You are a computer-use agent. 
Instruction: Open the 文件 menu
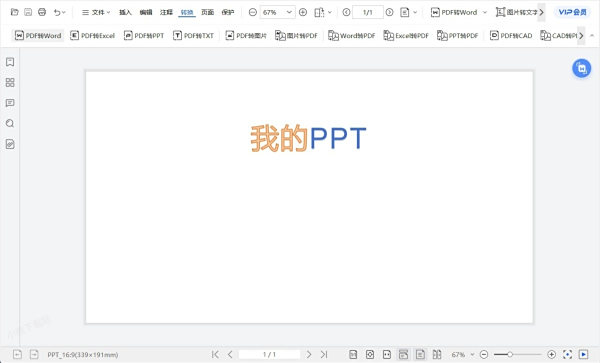tap(96, 12)
